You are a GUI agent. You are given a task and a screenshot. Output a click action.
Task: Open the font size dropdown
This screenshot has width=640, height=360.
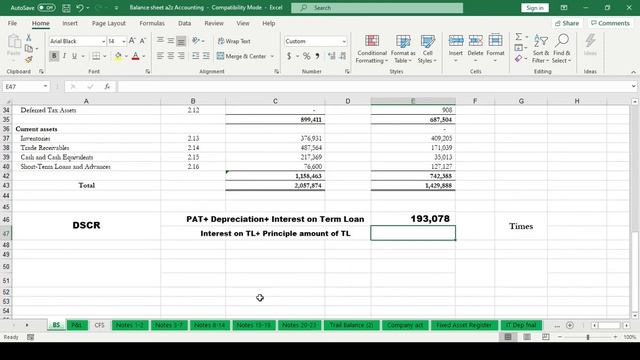pos(124,41)
